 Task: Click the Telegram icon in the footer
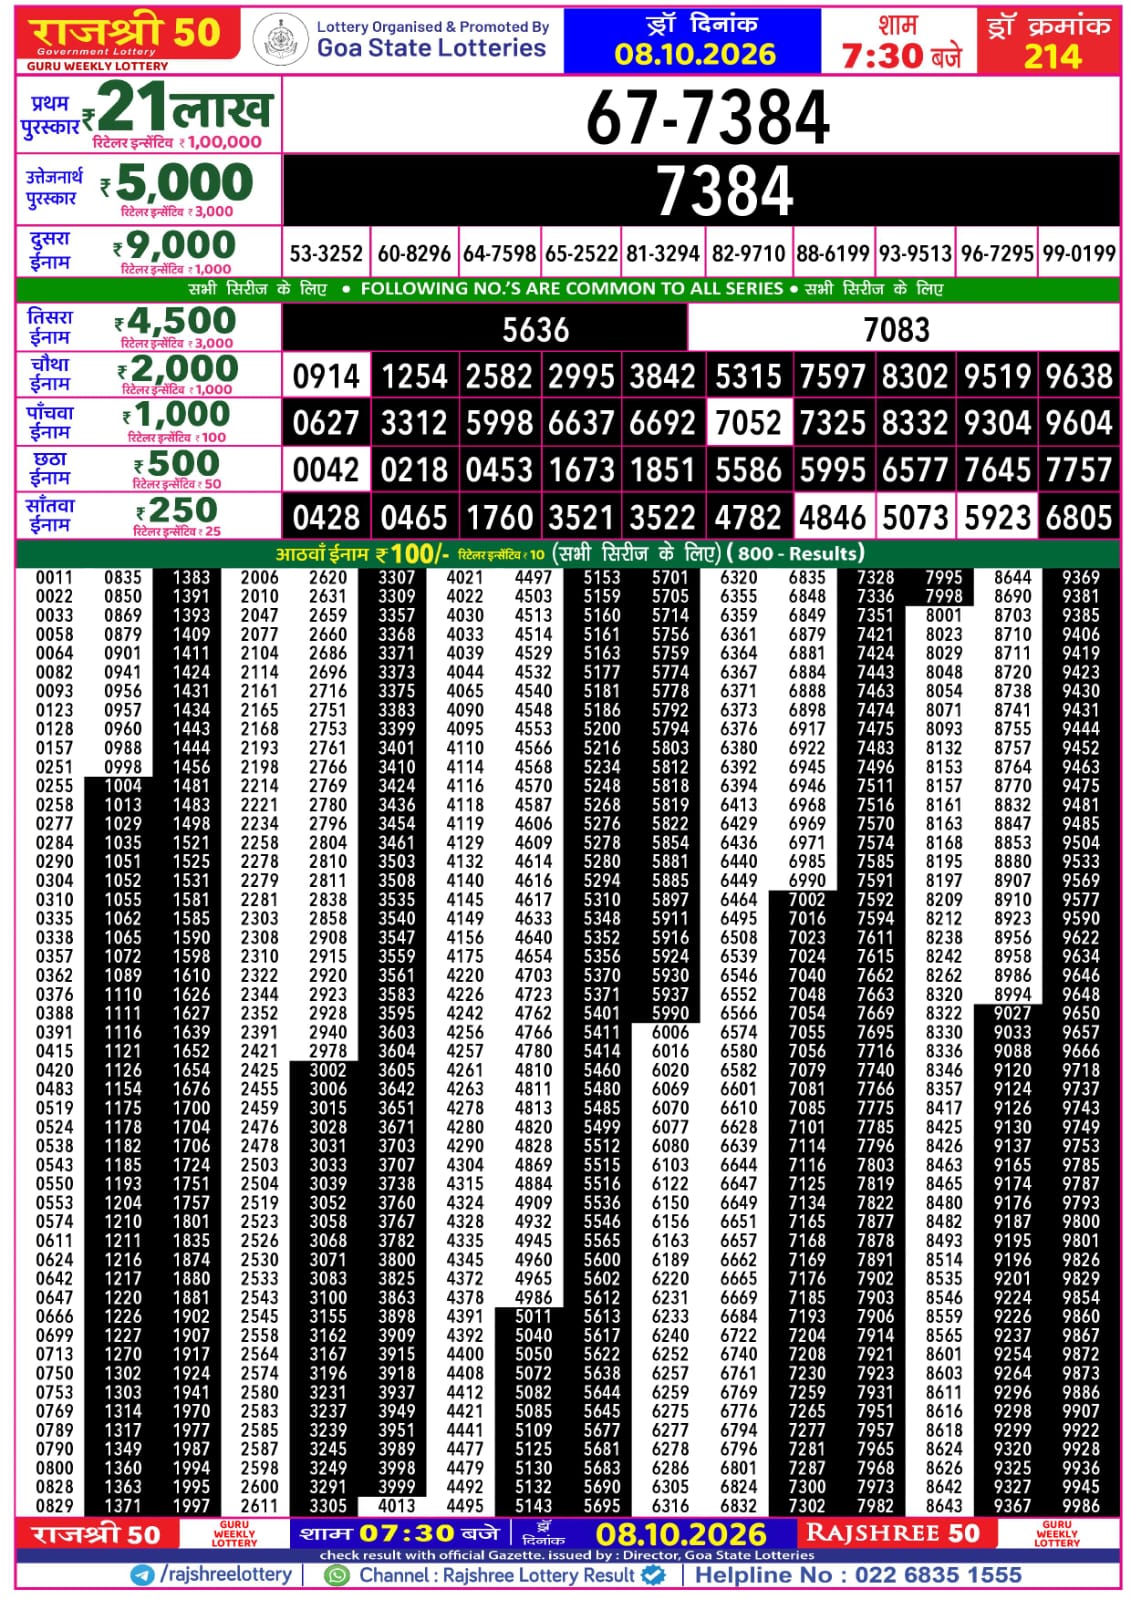143,1575
